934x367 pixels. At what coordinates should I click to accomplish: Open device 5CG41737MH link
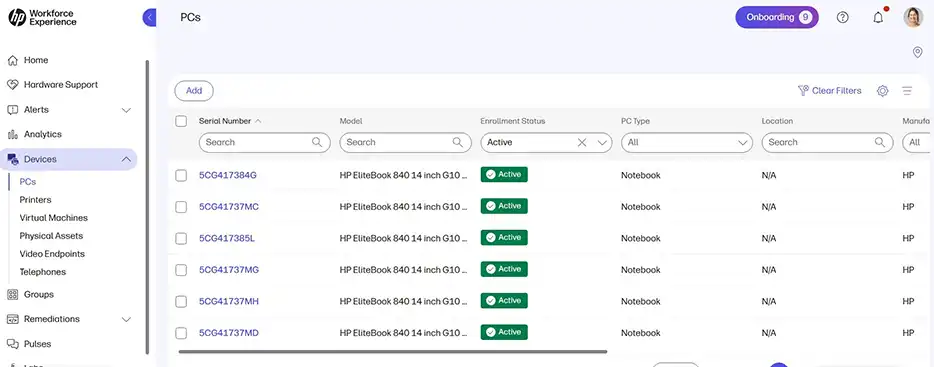click(229, 301)
